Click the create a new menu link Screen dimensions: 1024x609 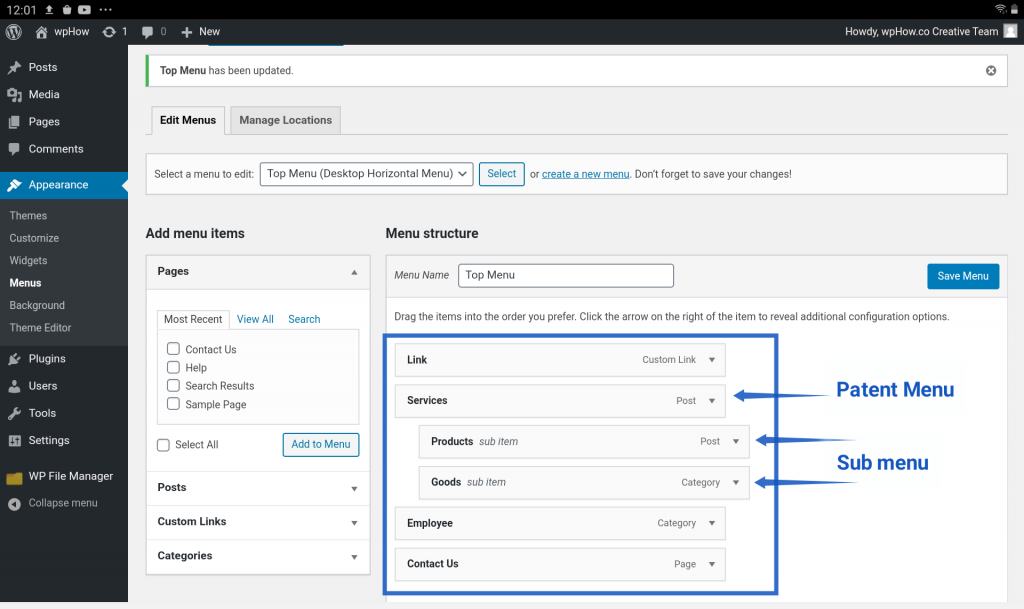click(x=585, y=173)
